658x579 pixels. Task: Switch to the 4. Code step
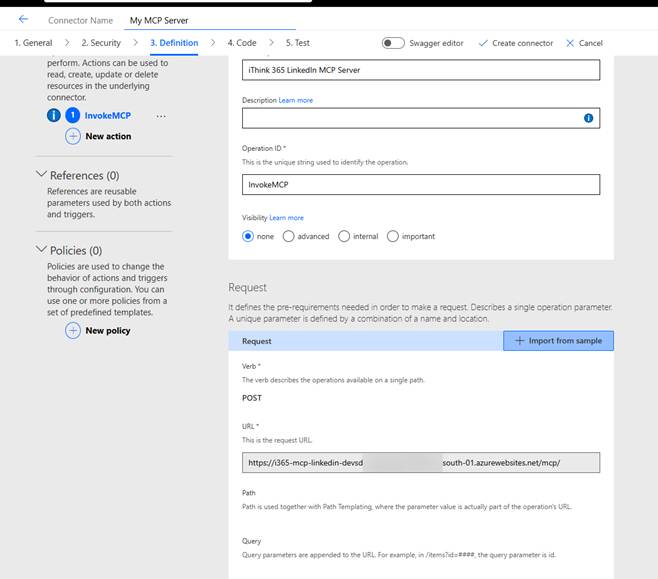coord(242,43)
